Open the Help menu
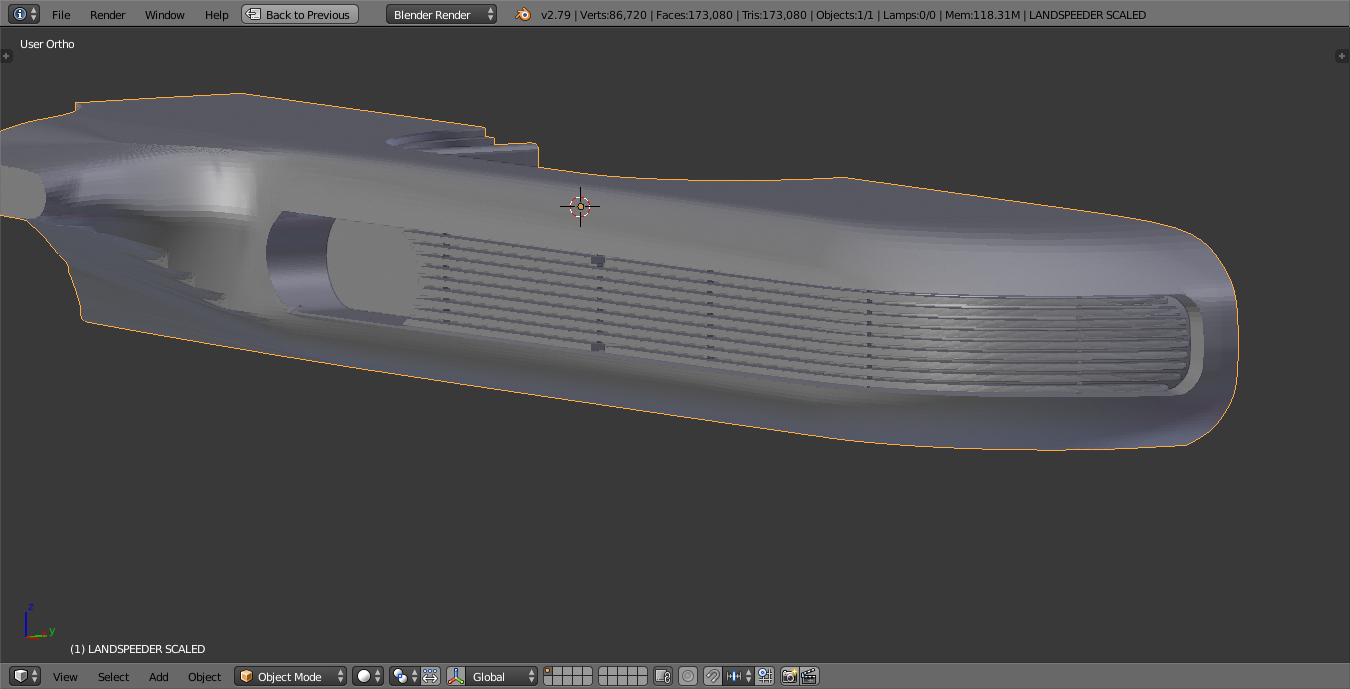Screen dimensions: 1350x689 (x=216, y=15)
